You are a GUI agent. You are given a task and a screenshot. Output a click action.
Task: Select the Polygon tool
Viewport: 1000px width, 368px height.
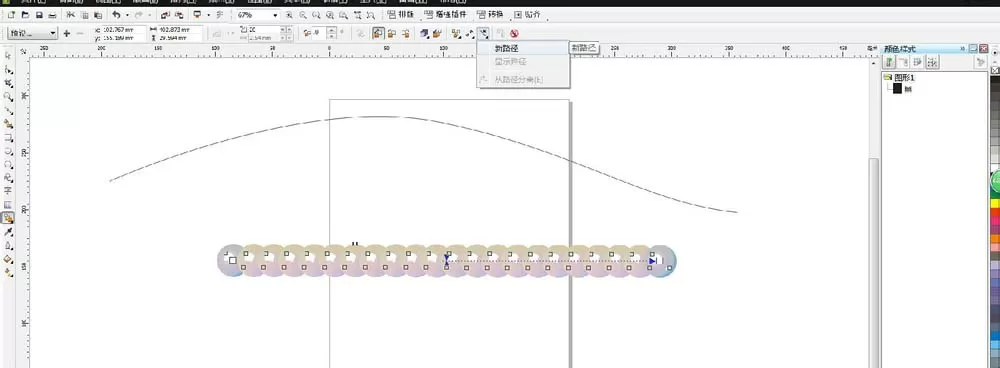[x=8, y=164]
